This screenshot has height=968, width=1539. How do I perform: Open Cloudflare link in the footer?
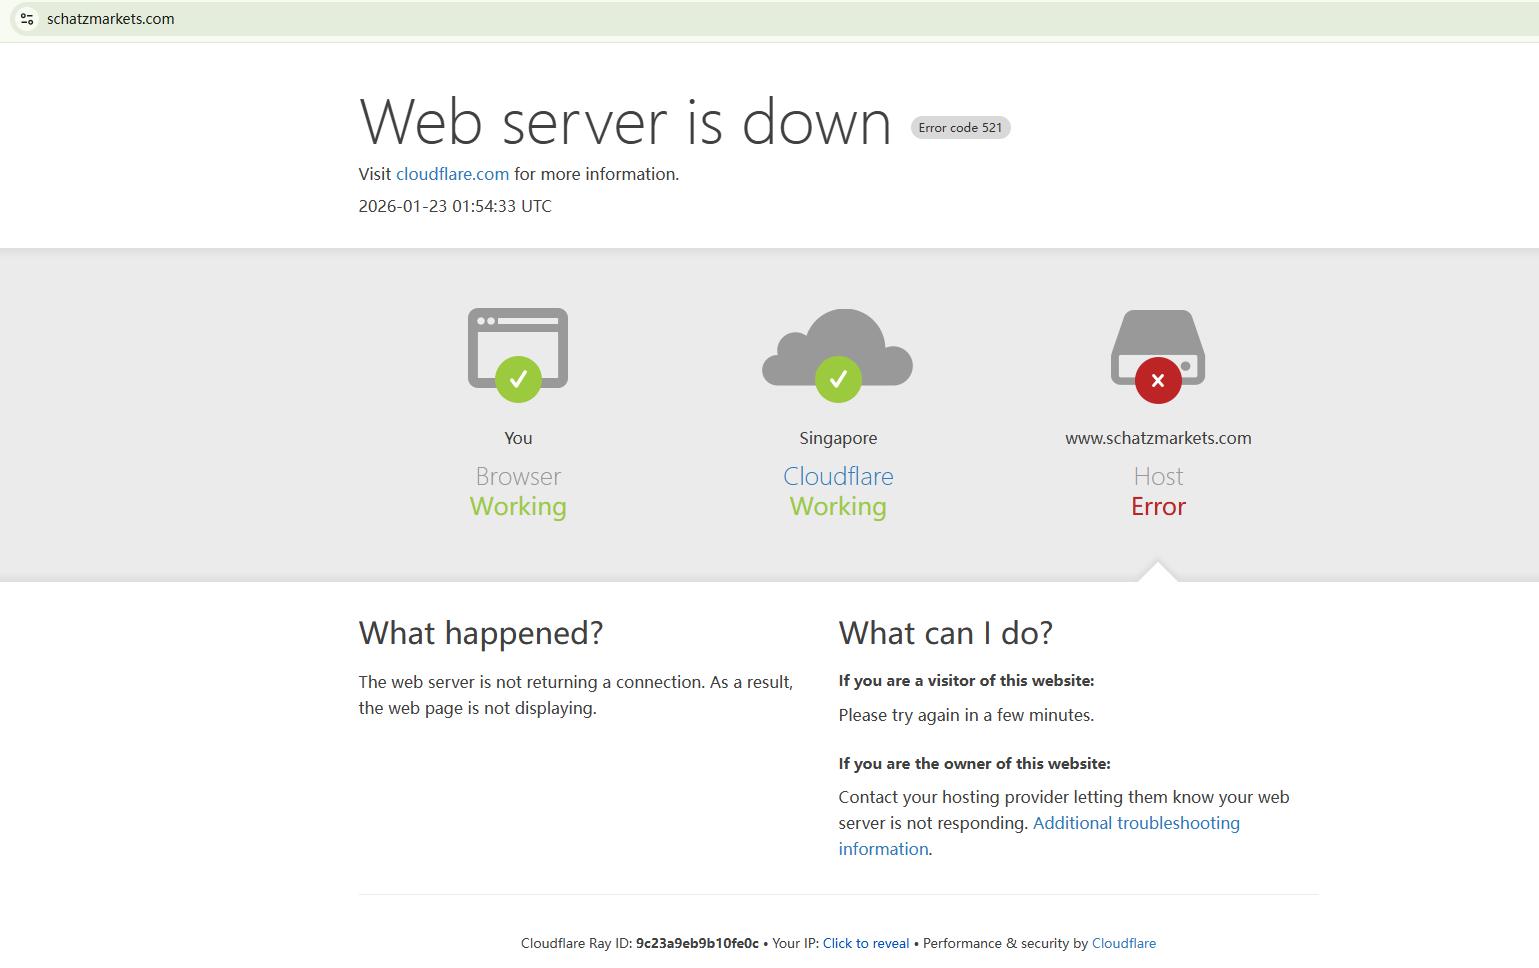tap(1124, 943)
